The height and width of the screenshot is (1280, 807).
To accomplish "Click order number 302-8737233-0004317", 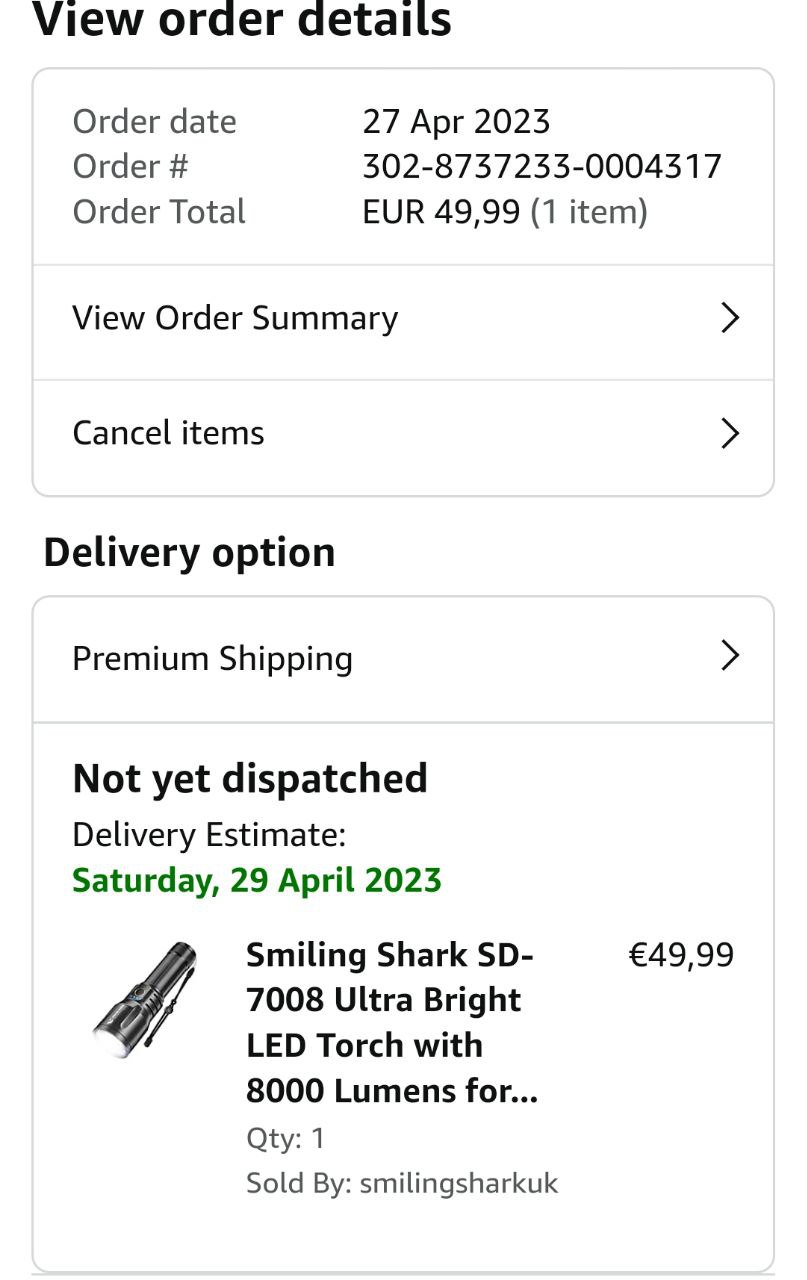I will 541,166.
